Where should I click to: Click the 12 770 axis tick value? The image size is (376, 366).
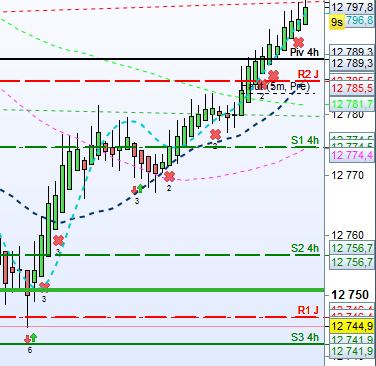347,175
